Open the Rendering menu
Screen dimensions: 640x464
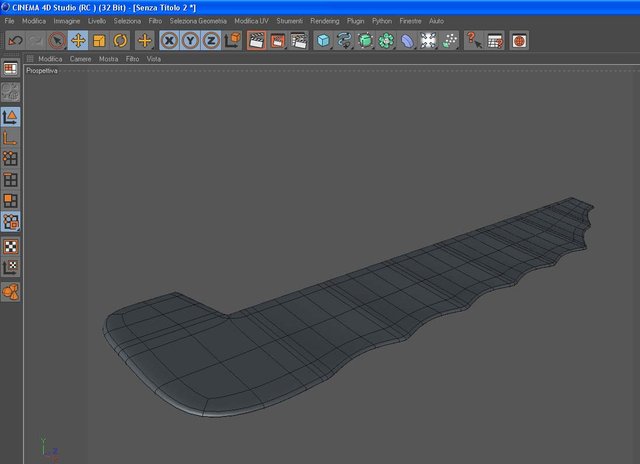[x=325, y=21]
